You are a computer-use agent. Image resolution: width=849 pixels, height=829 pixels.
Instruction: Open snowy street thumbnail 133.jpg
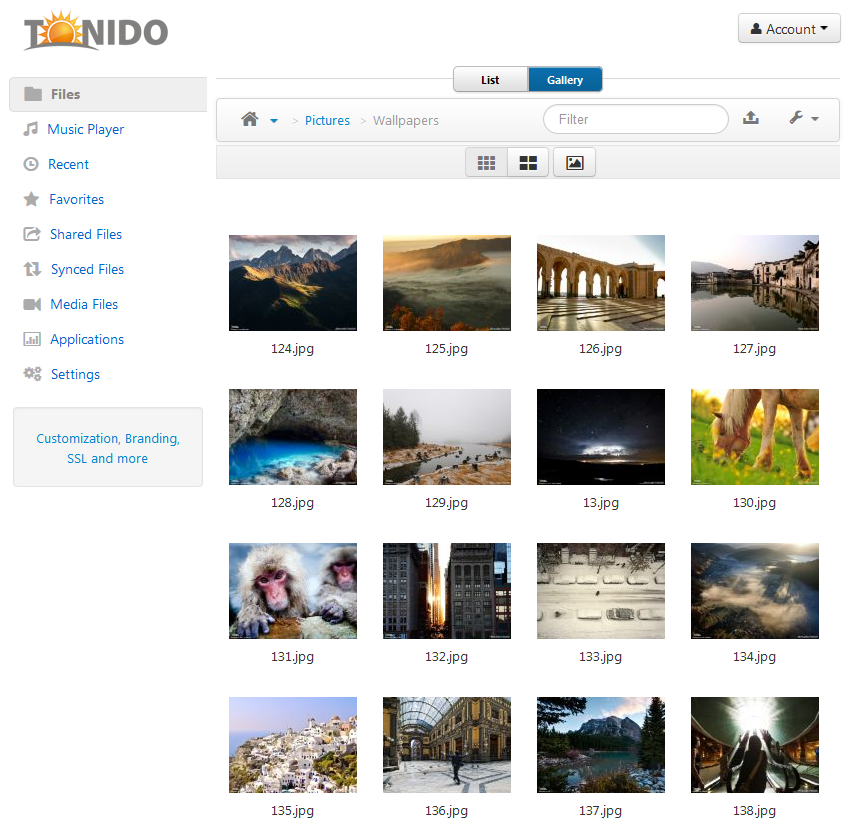601,591
